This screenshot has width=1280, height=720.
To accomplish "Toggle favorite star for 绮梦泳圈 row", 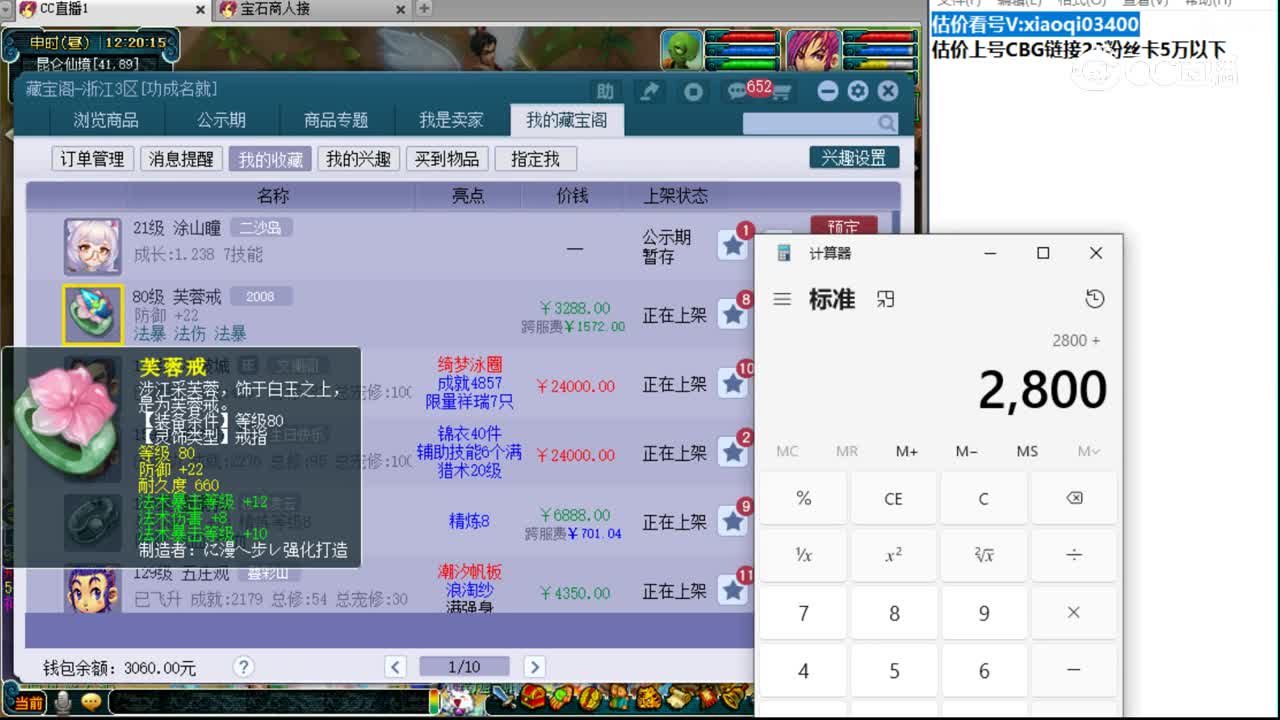I will [x=733, y=383].
